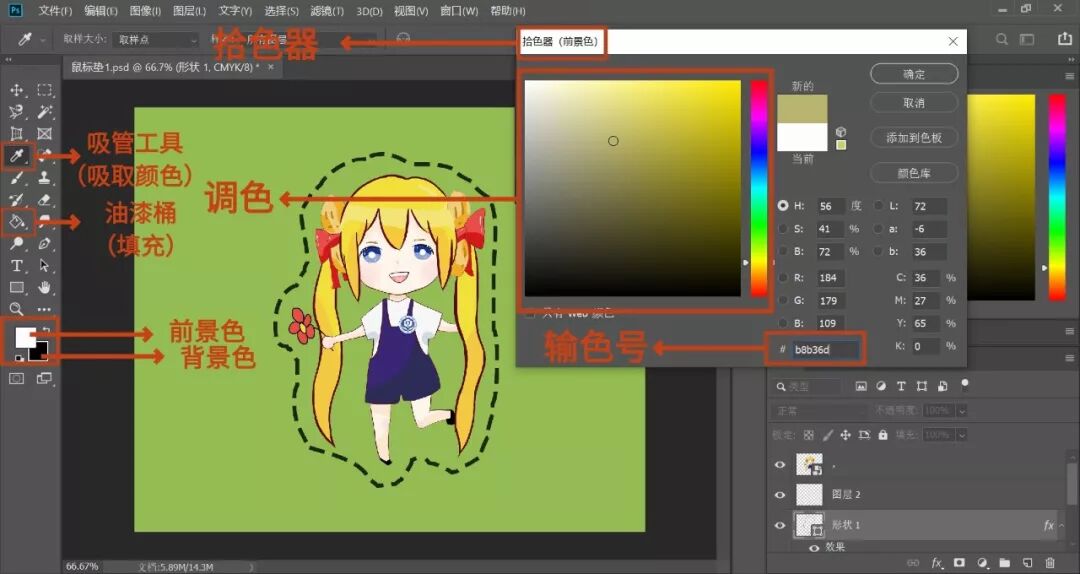
Task: Click the 颜色库 button
Action: point(914,173)
